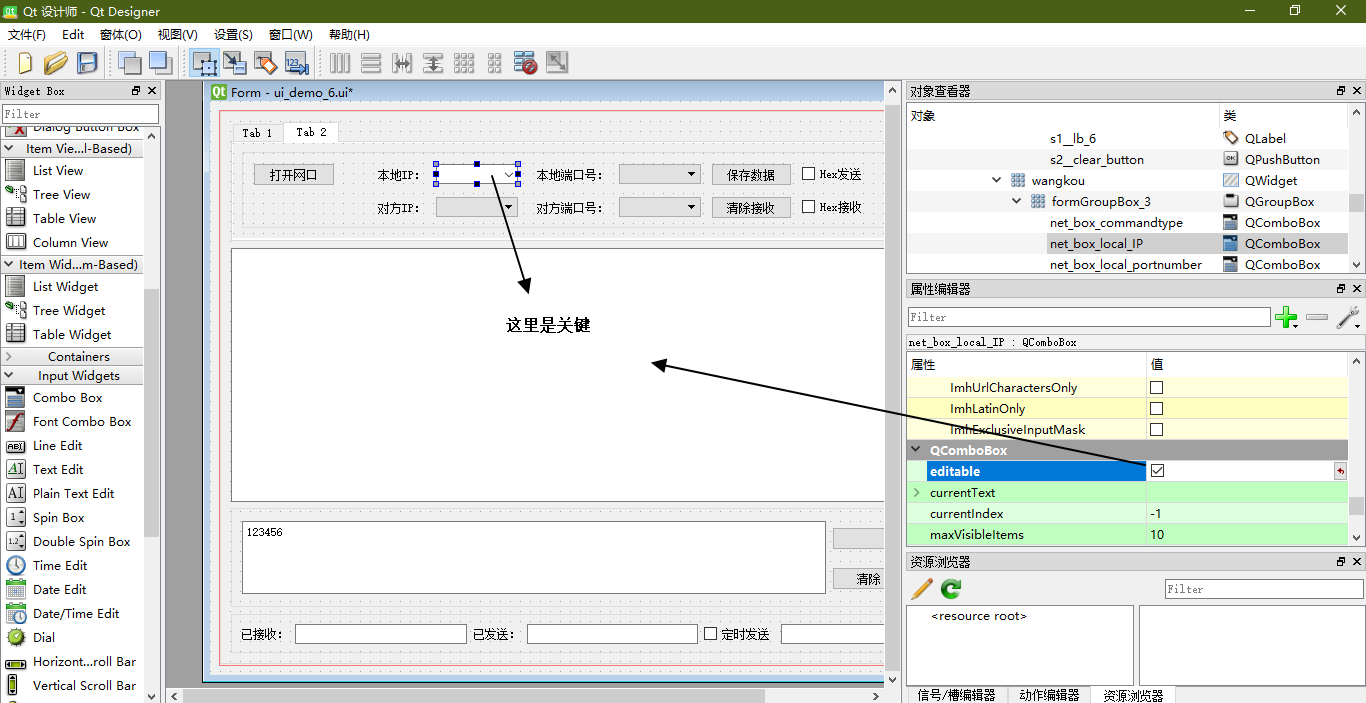Select the Edit Widgets mode icon

205,63
